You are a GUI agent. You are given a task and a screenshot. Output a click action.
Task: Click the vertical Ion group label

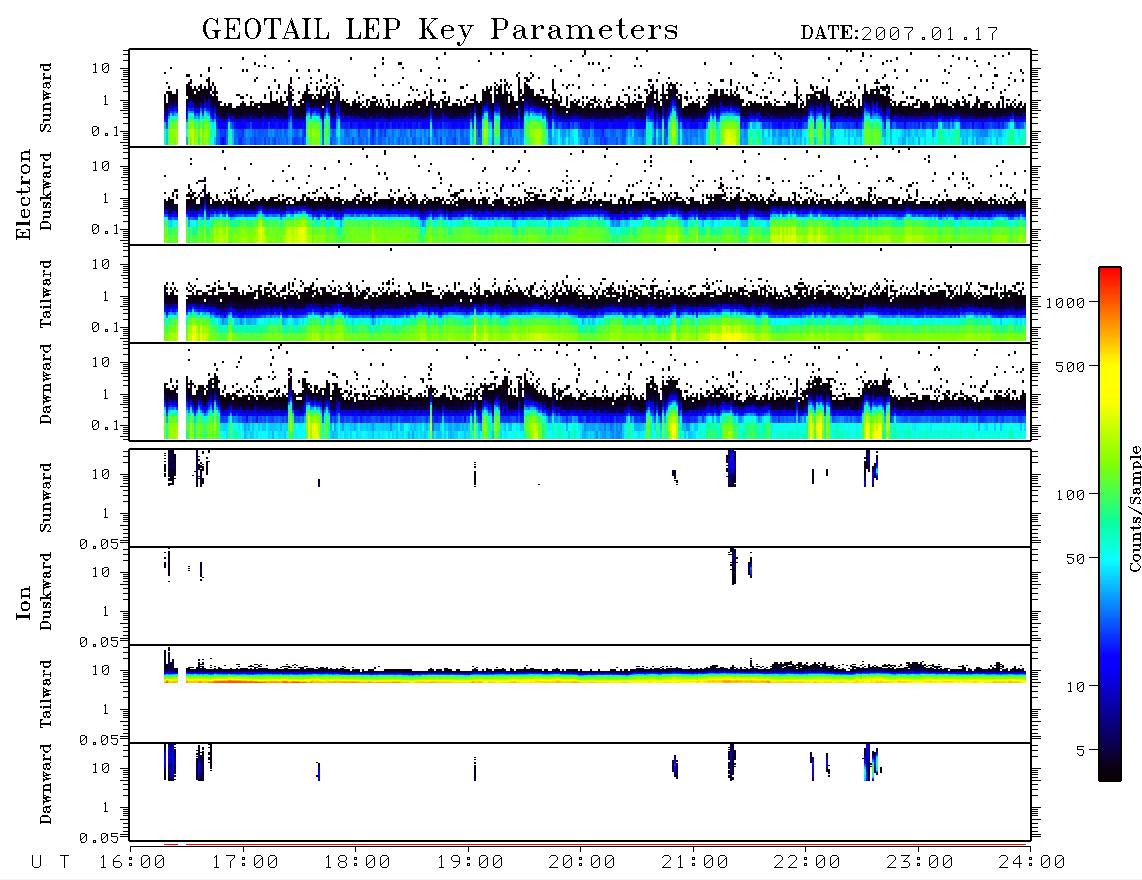pos(23,602)
